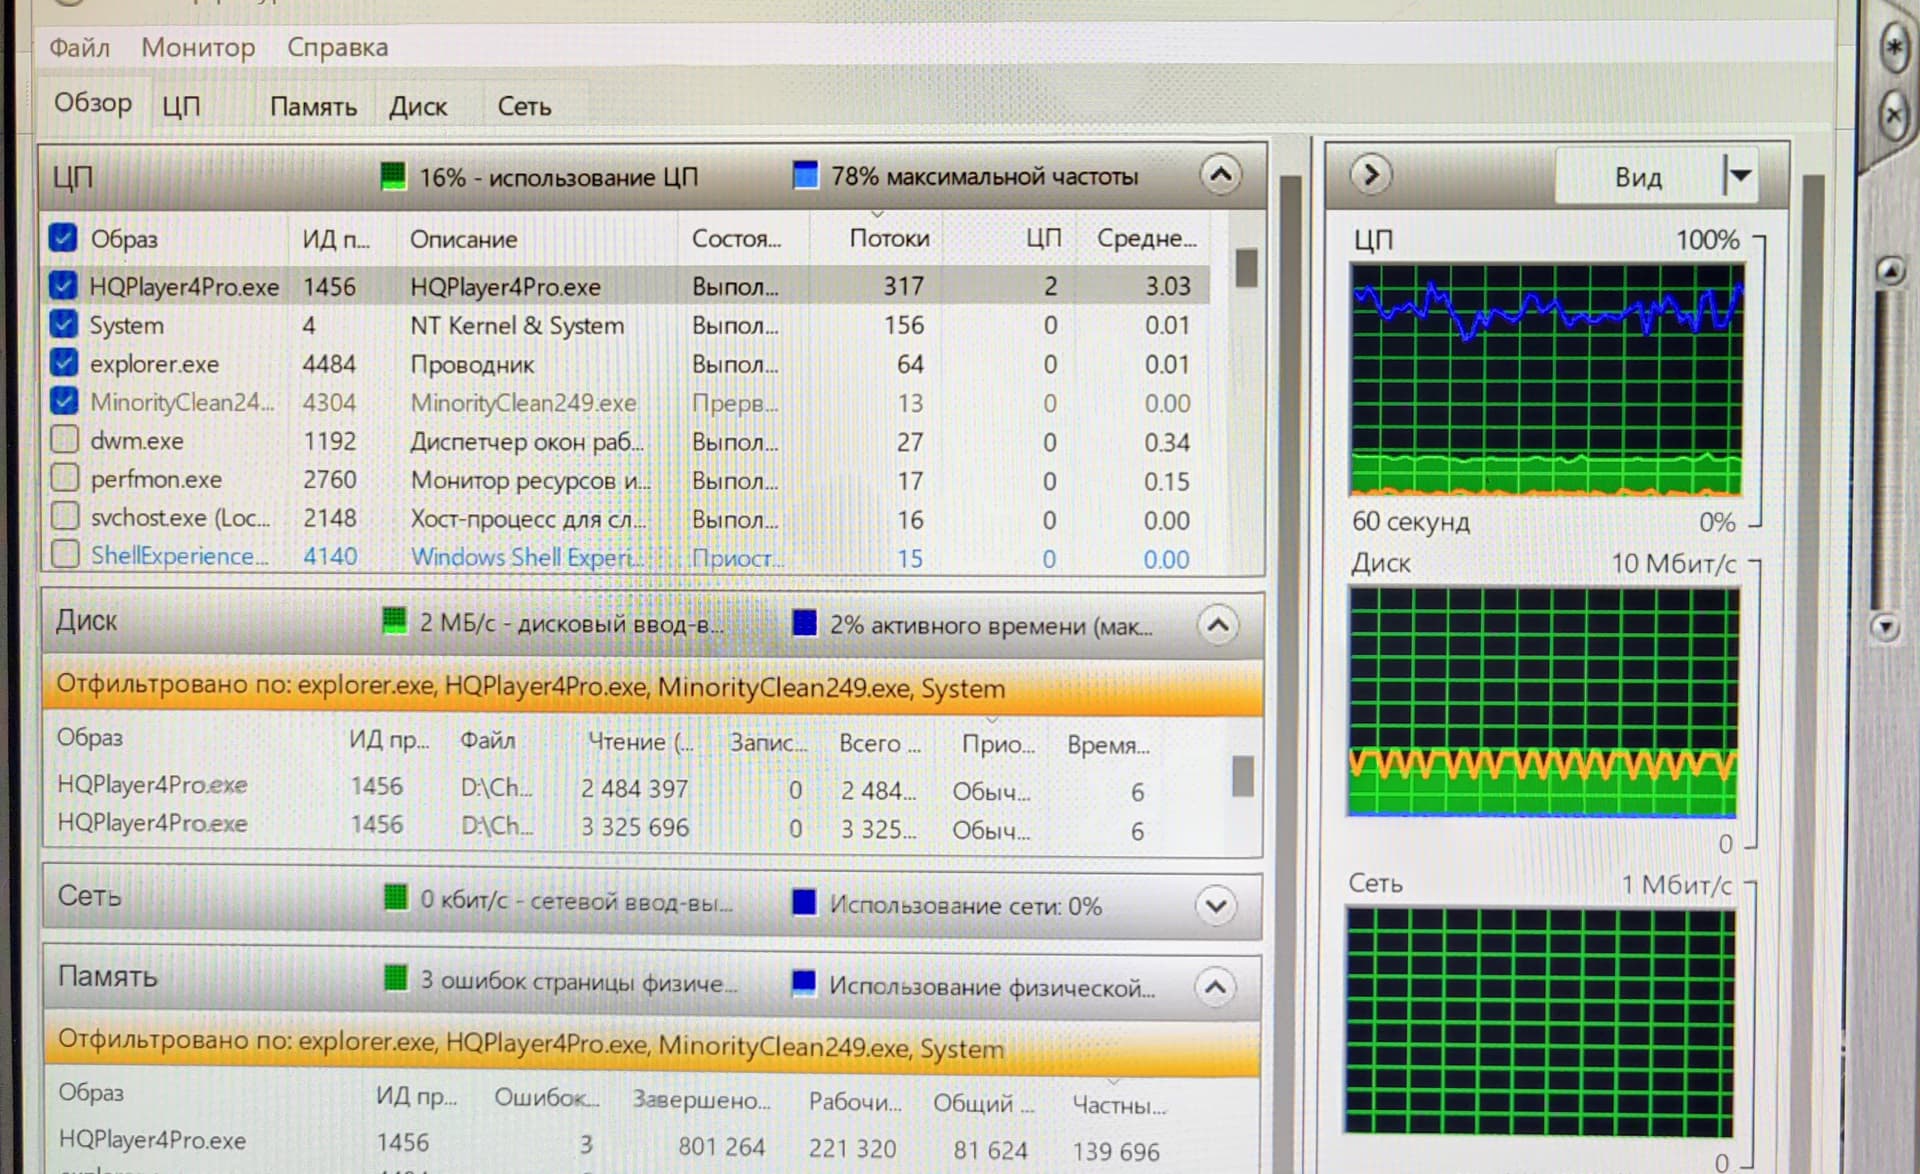
Task: Sort by Потоки column header
Action: click(888, 238)
